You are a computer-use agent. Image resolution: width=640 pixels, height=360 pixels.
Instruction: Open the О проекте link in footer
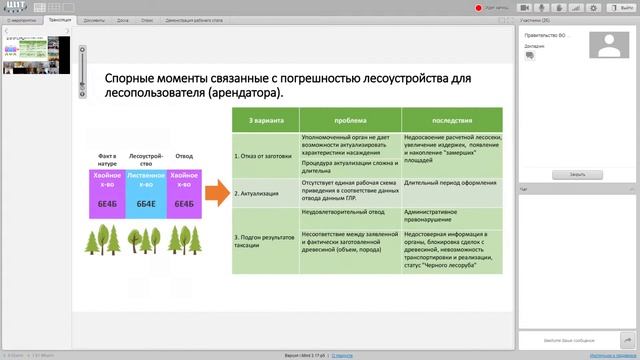click(x=342, y=356)
